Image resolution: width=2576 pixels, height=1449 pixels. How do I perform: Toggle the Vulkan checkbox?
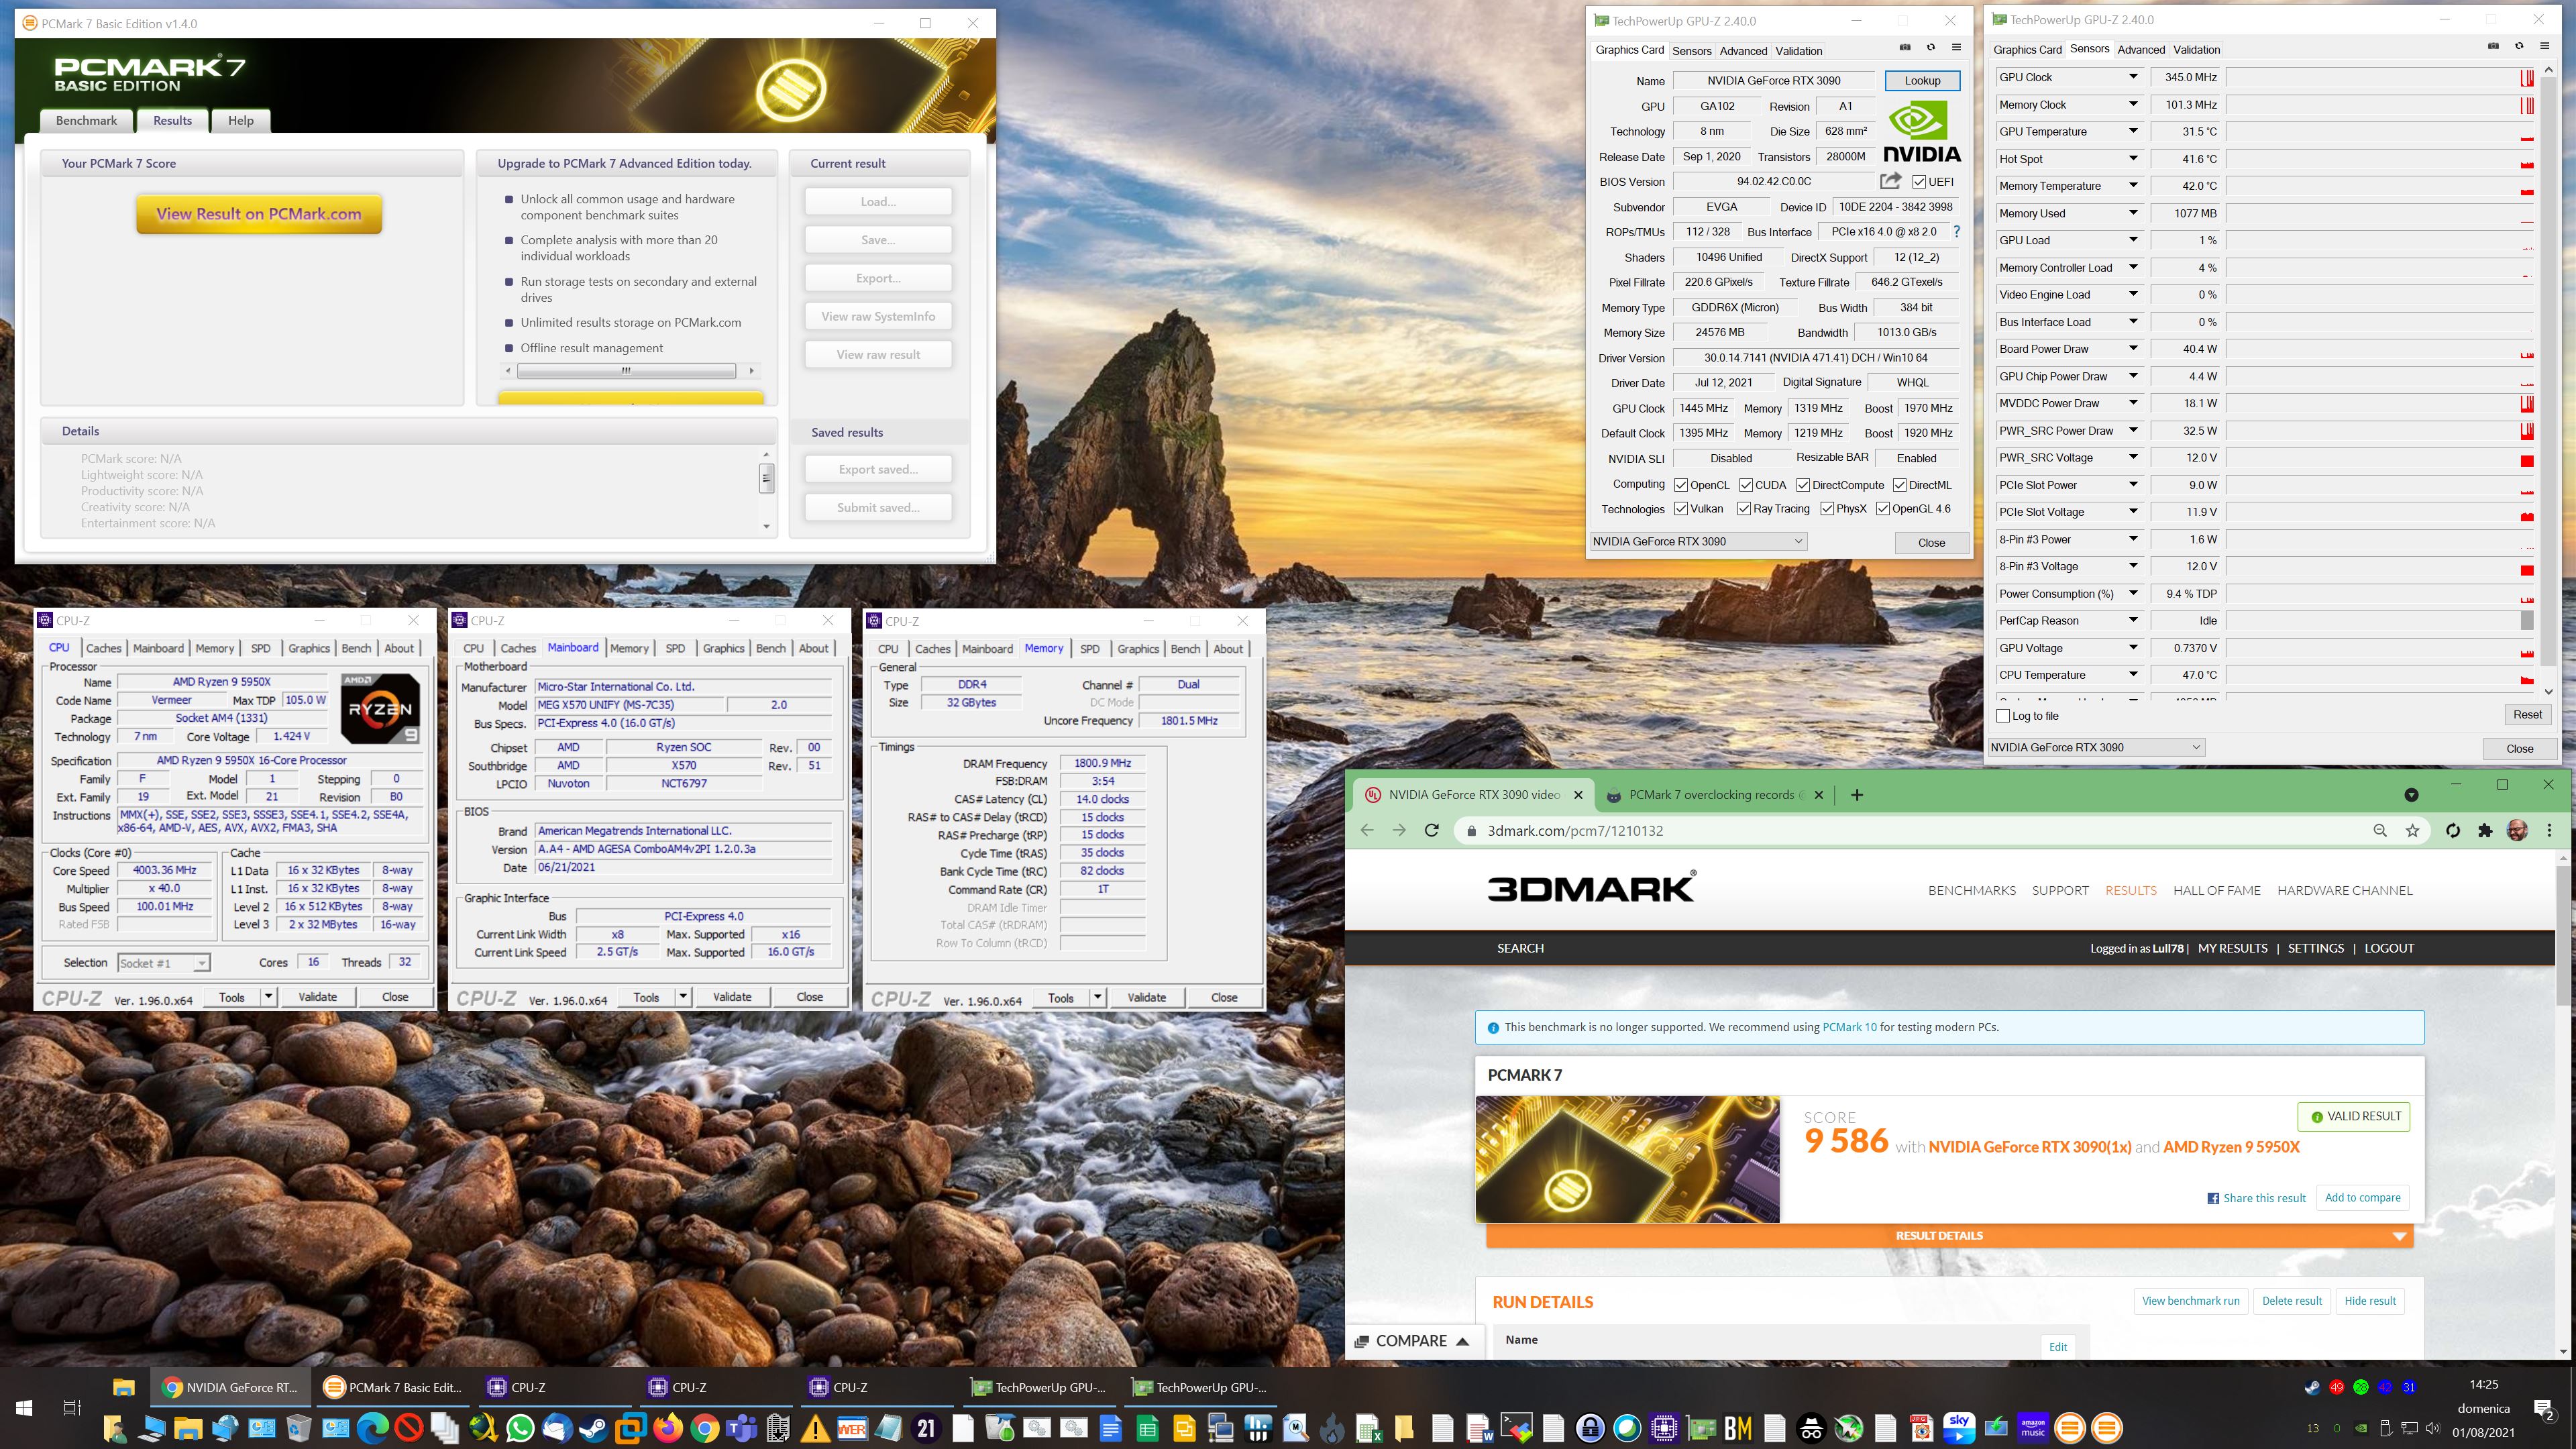pyautogui.click(x=1681, y=508)
